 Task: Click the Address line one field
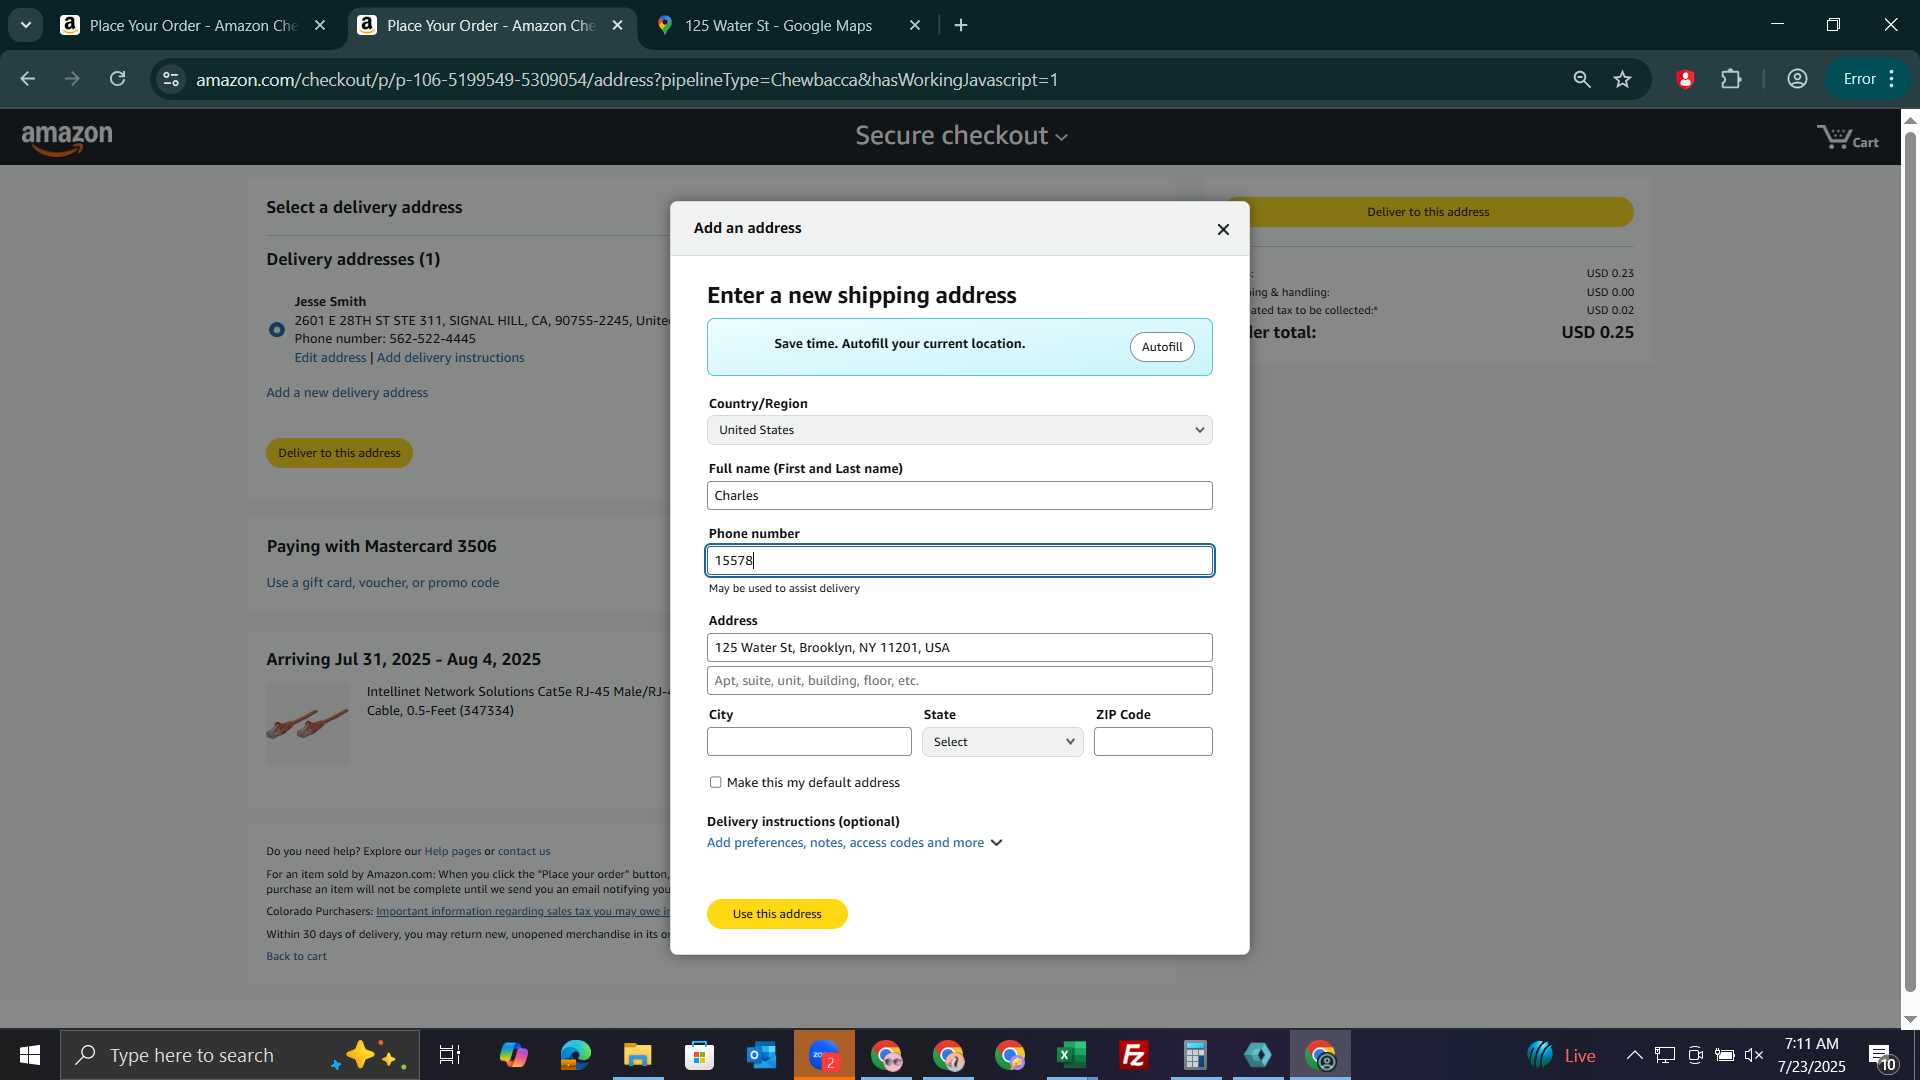[959, 648]
